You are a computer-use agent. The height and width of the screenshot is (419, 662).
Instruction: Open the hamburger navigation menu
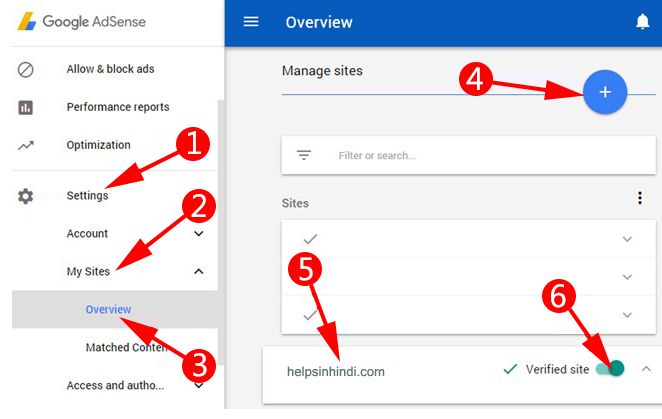tap(251, 22)
